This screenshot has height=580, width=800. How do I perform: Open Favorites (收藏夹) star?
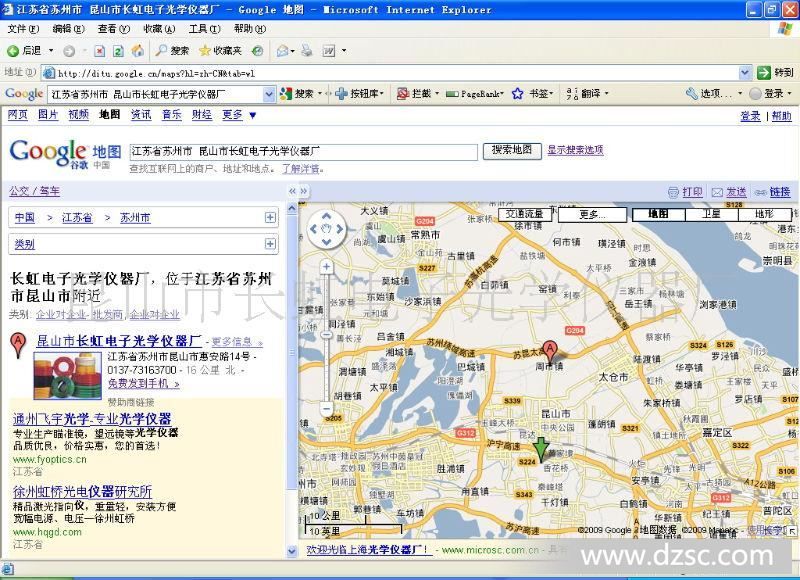point(205,51)
